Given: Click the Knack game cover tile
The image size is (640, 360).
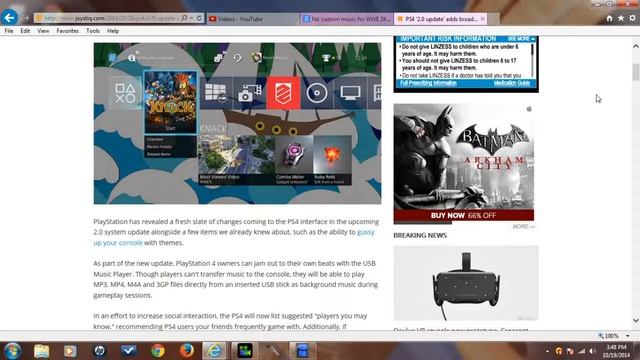Looking at the screenshot, I should [170, 102].
